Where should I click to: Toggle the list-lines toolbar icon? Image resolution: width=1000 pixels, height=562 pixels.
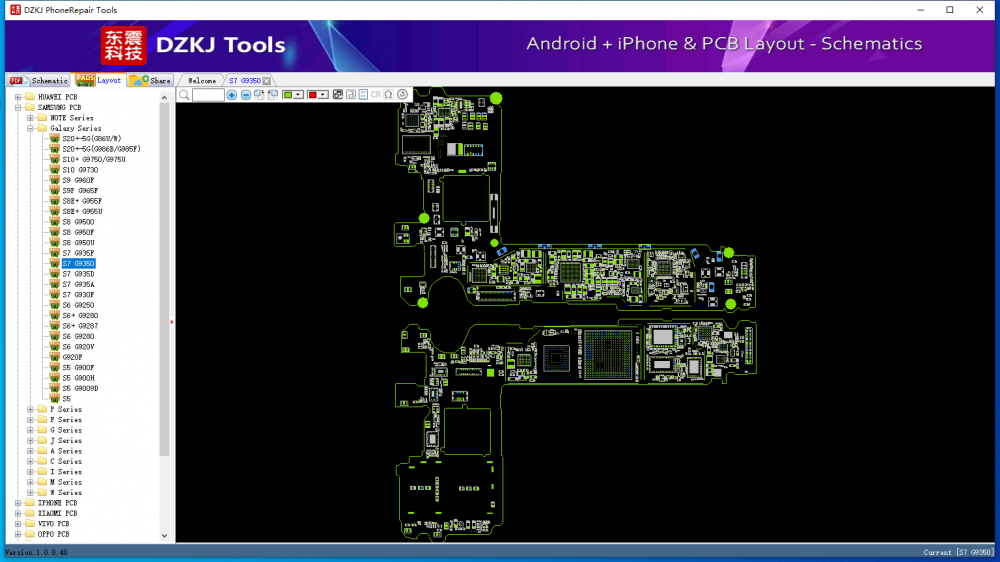pyautogui.click(x=363, y=95)
